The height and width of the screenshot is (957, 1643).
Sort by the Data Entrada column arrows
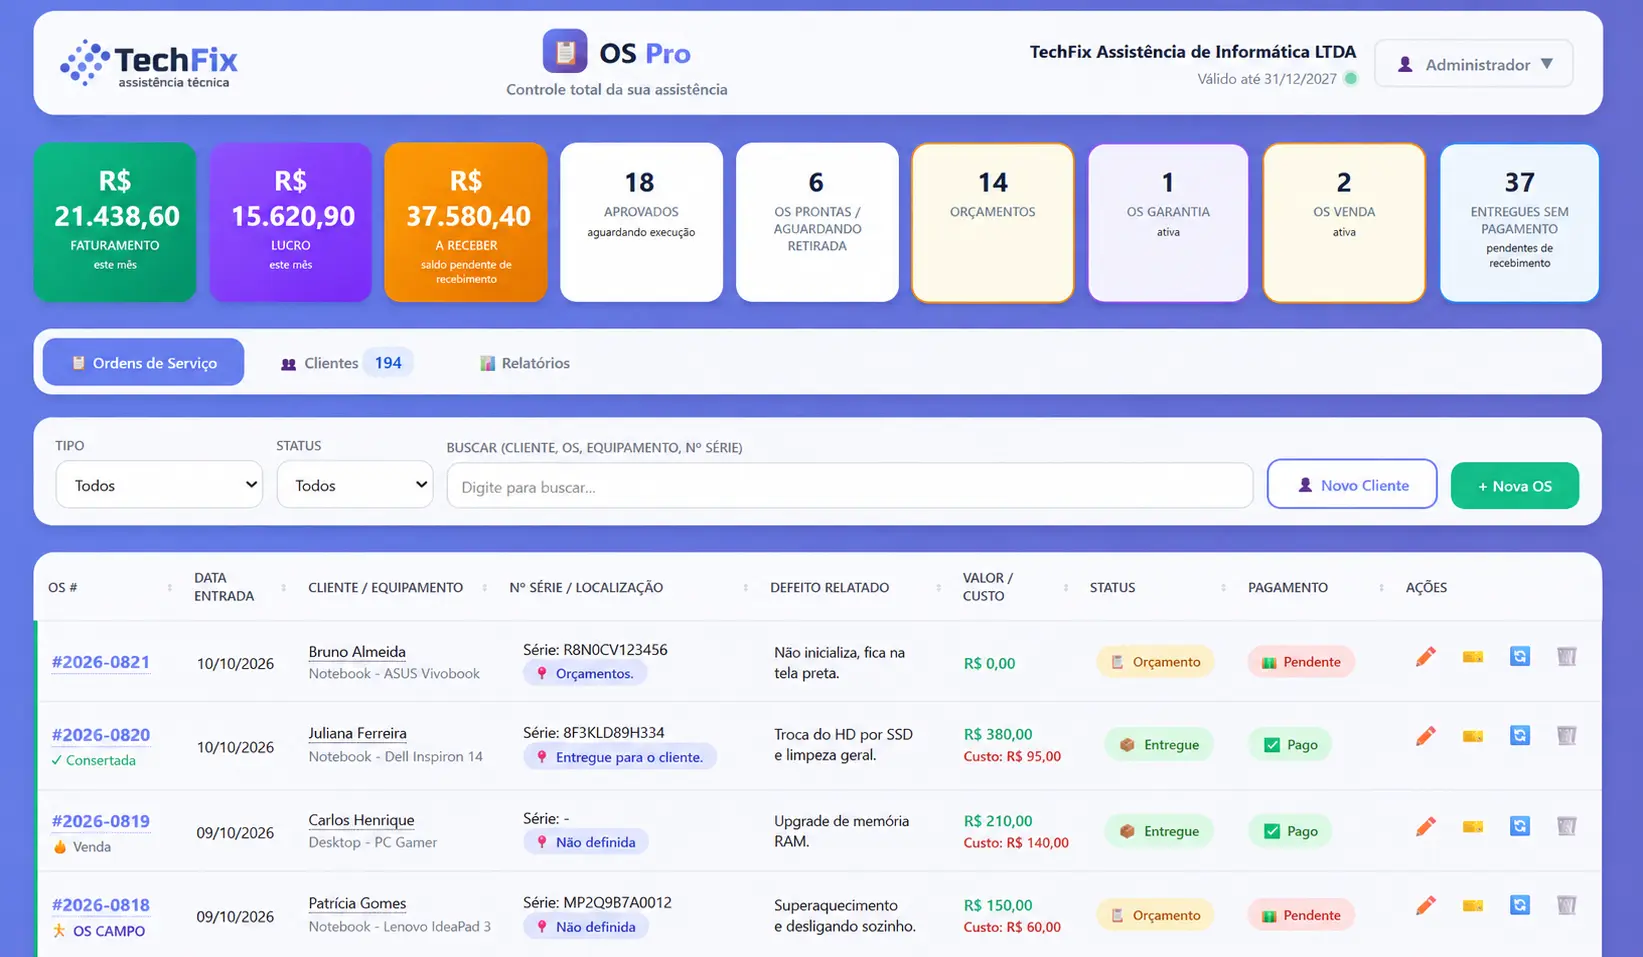tap(283, 588)
